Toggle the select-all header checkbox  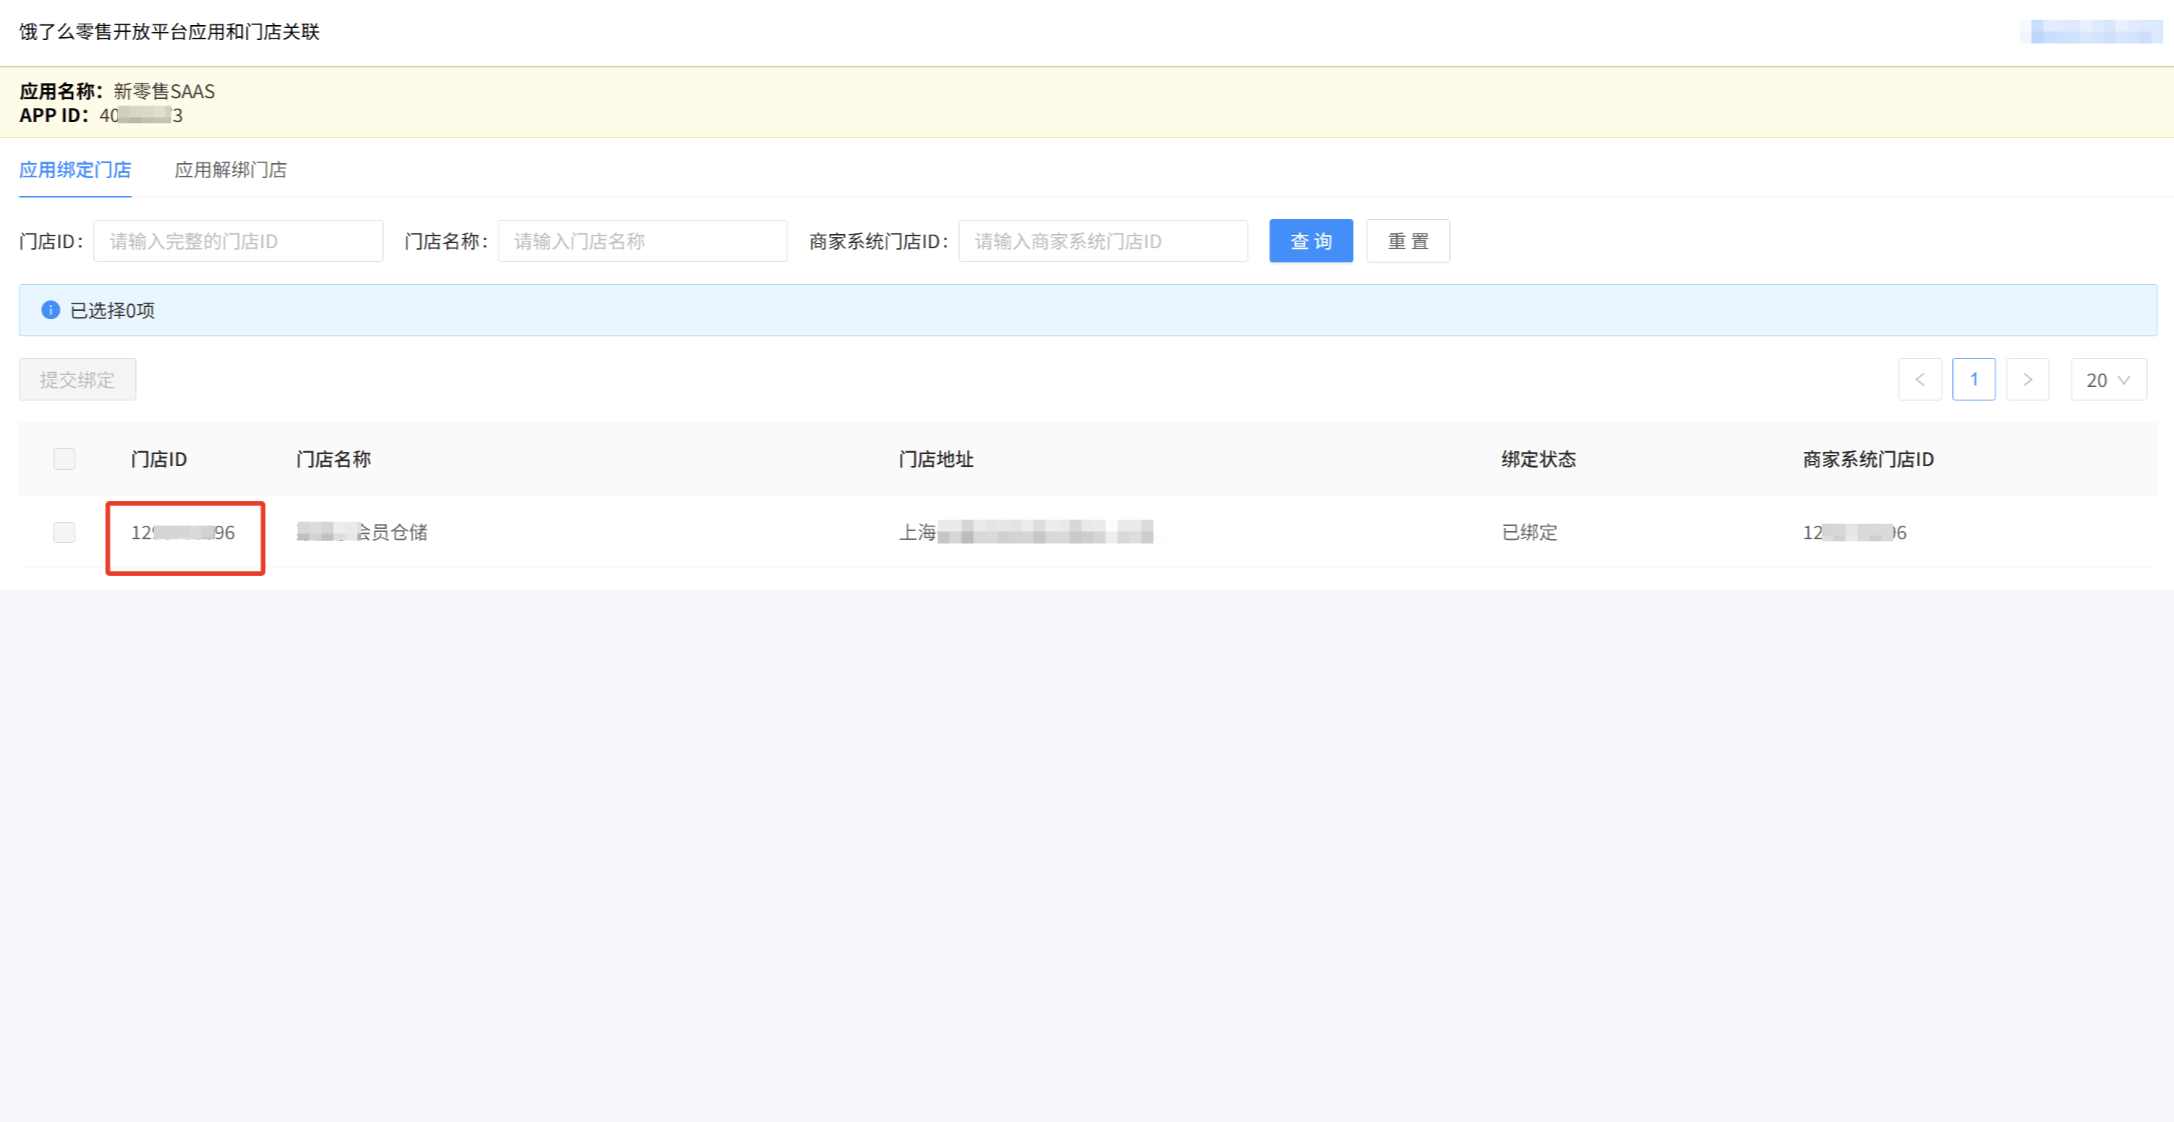click(64, 459)
